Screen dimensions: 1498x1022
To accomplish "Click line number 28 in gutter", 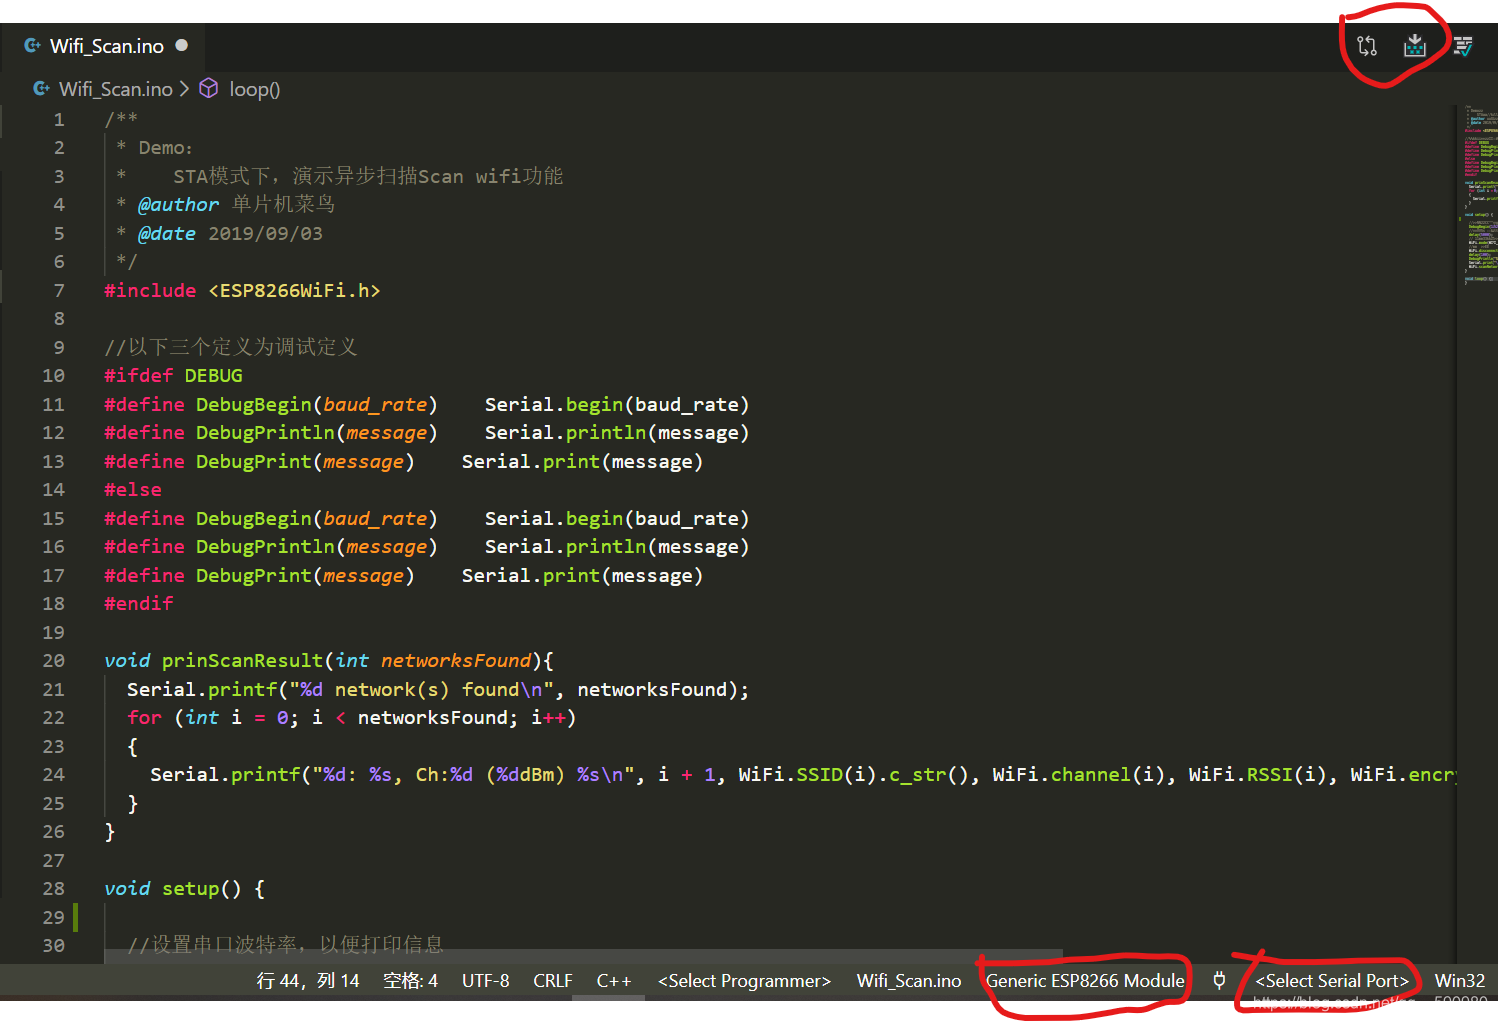I will click(53, 888).
